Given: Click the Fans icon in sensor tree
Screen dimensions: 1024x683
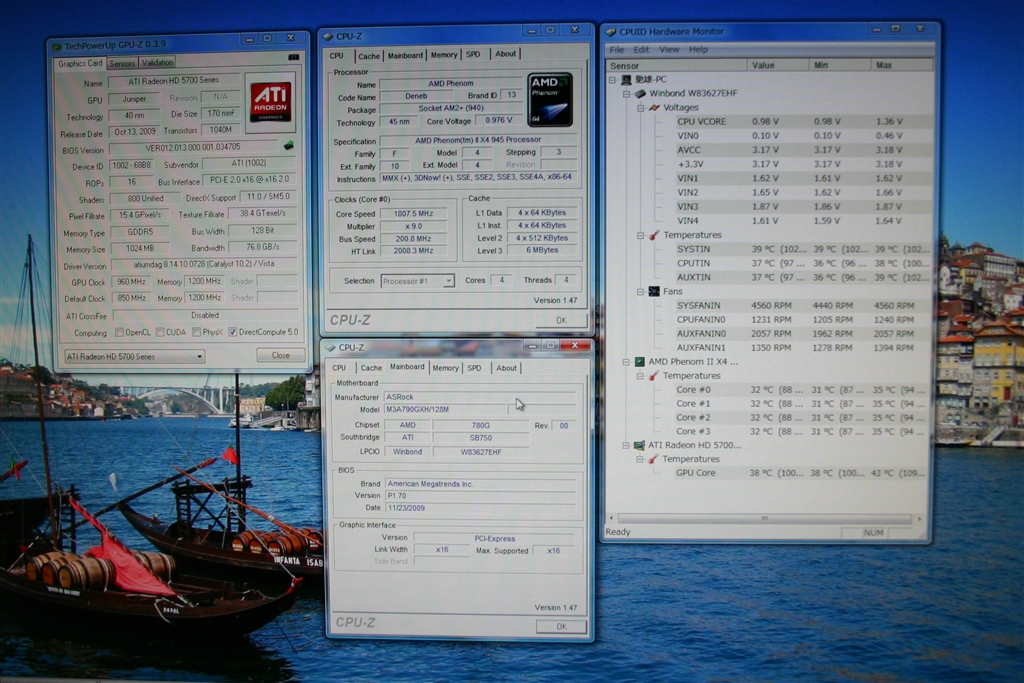Looking at the screenshot, I should click(x=654, y=291).
